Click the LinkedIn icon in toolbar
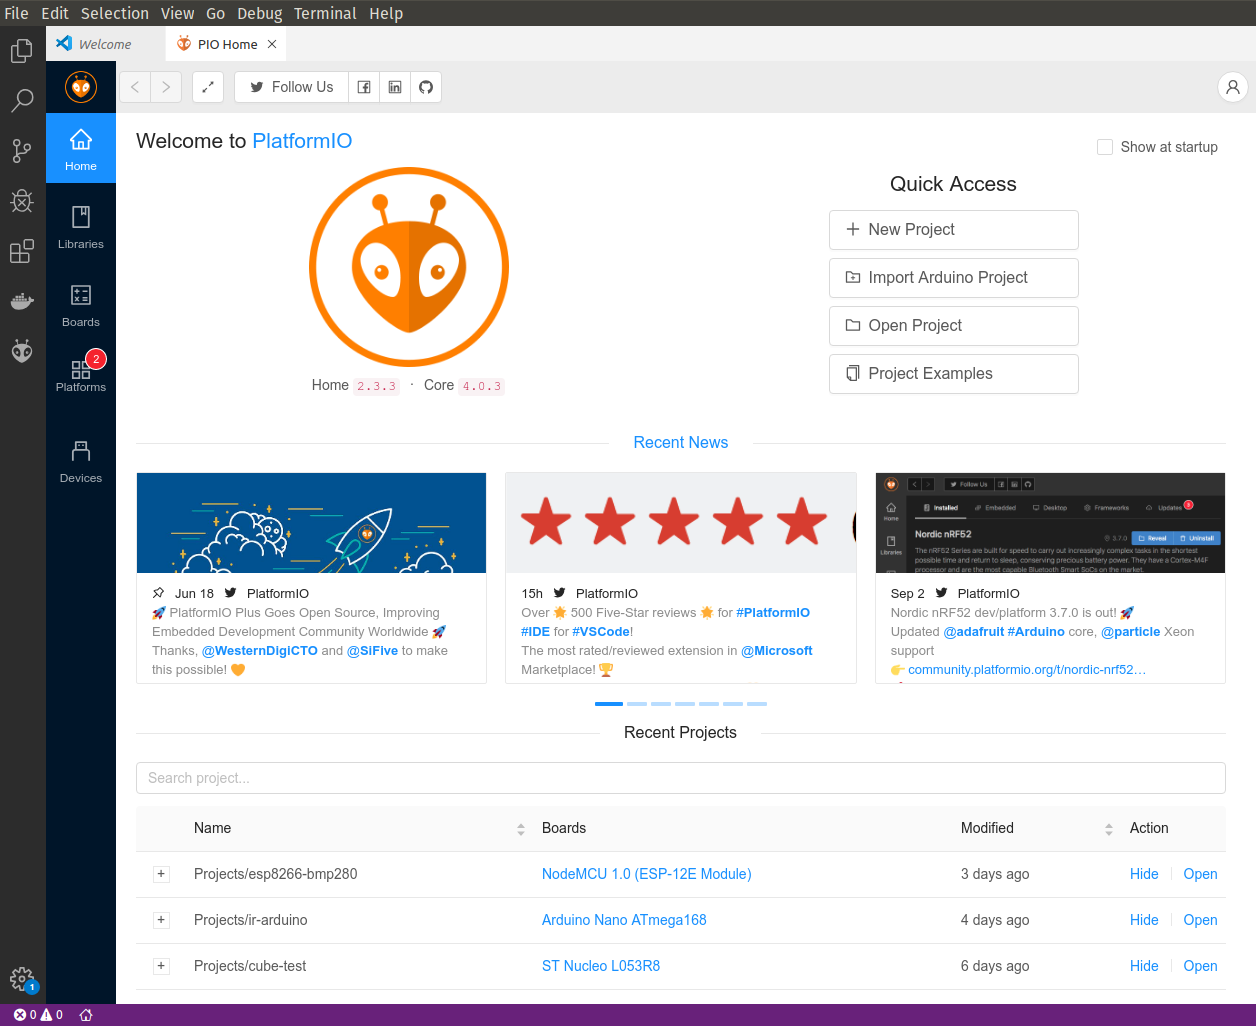 tap(395, 87)
